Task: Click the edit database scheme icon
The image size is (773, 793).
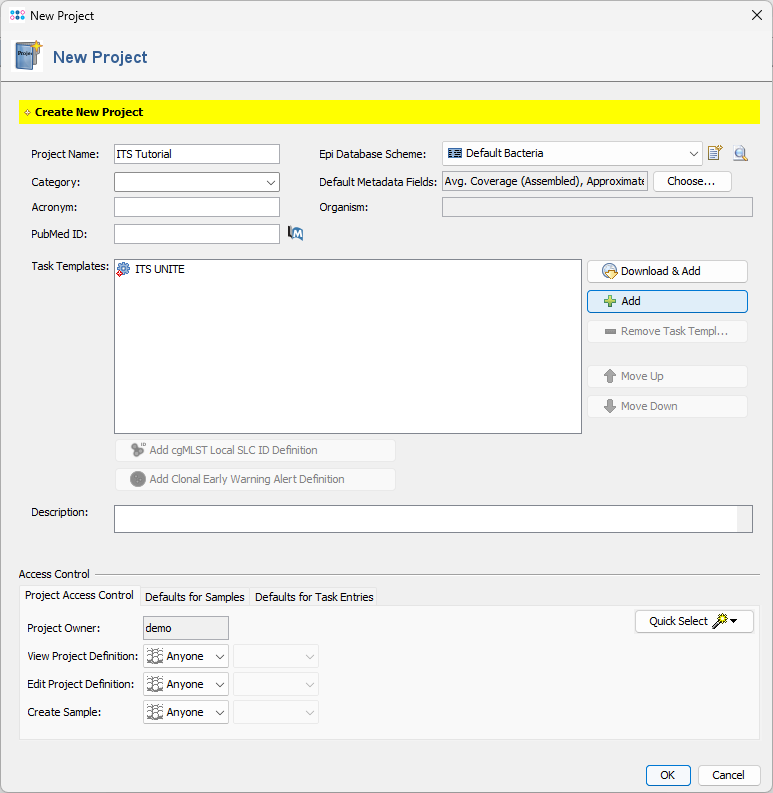Action: pos(715,153)
